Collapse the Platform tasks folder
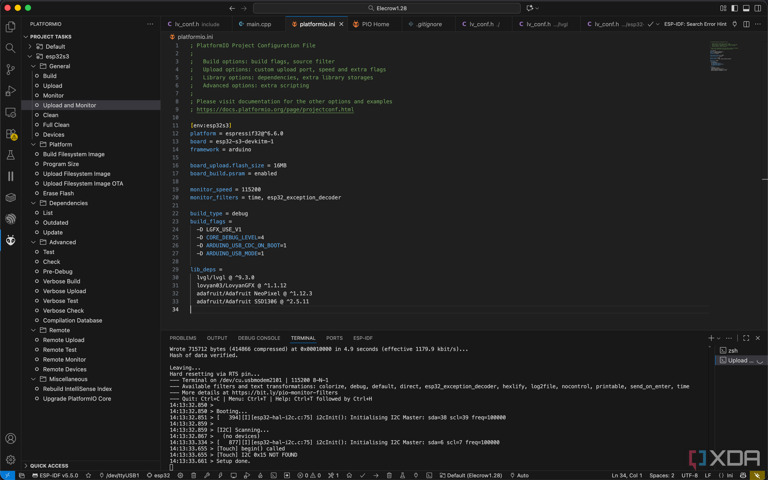Viewport: 768px width, 480px height. (x=33, y=144)
